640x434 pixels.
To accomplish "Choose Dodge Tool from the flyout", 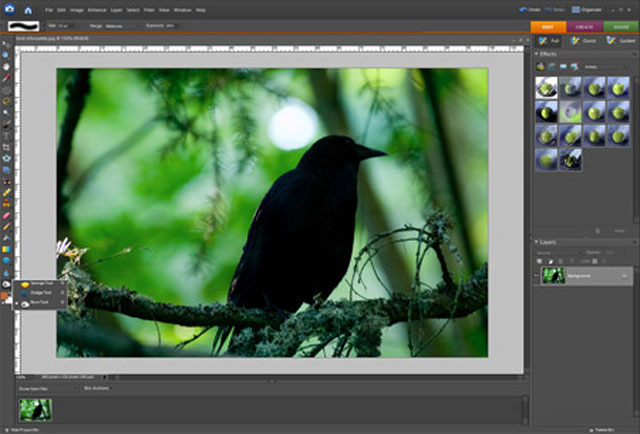I will pos(43,293).
